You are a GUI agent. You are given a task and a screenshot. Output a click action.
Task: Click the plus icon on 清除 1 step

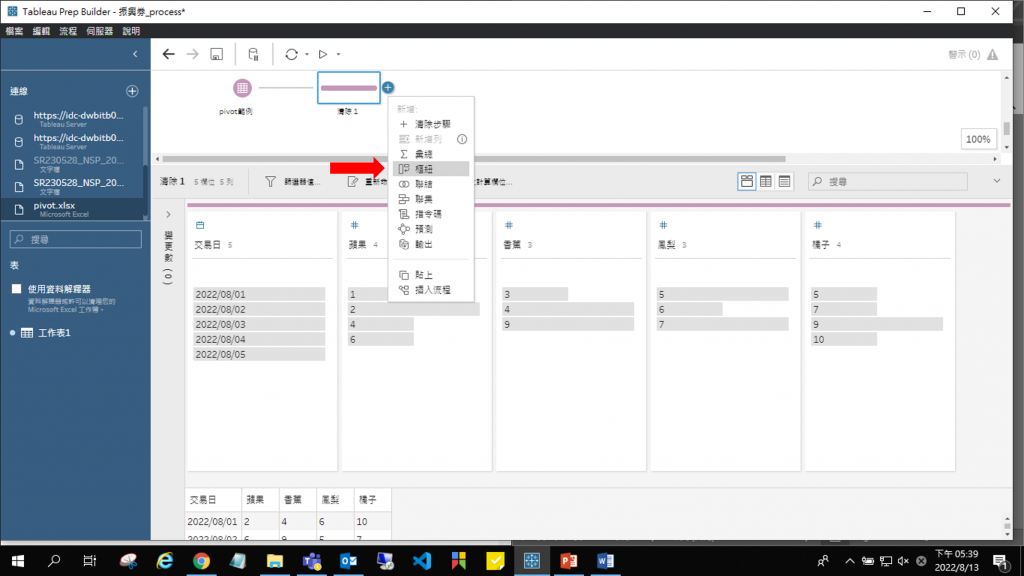coord(388,88)
